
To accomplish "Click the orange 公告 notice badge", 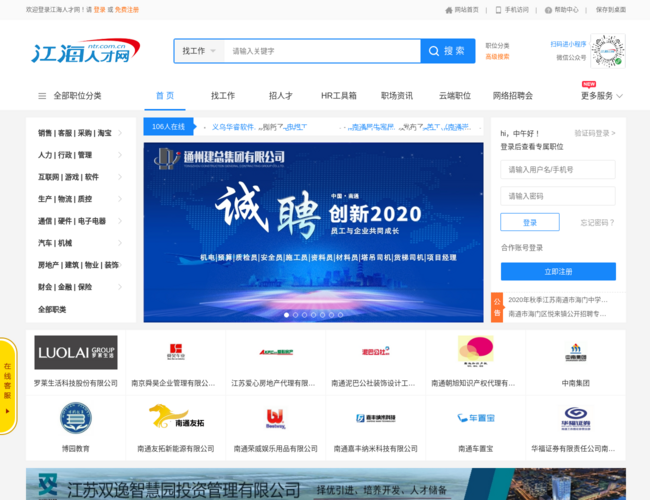I will tap(497, 307).
